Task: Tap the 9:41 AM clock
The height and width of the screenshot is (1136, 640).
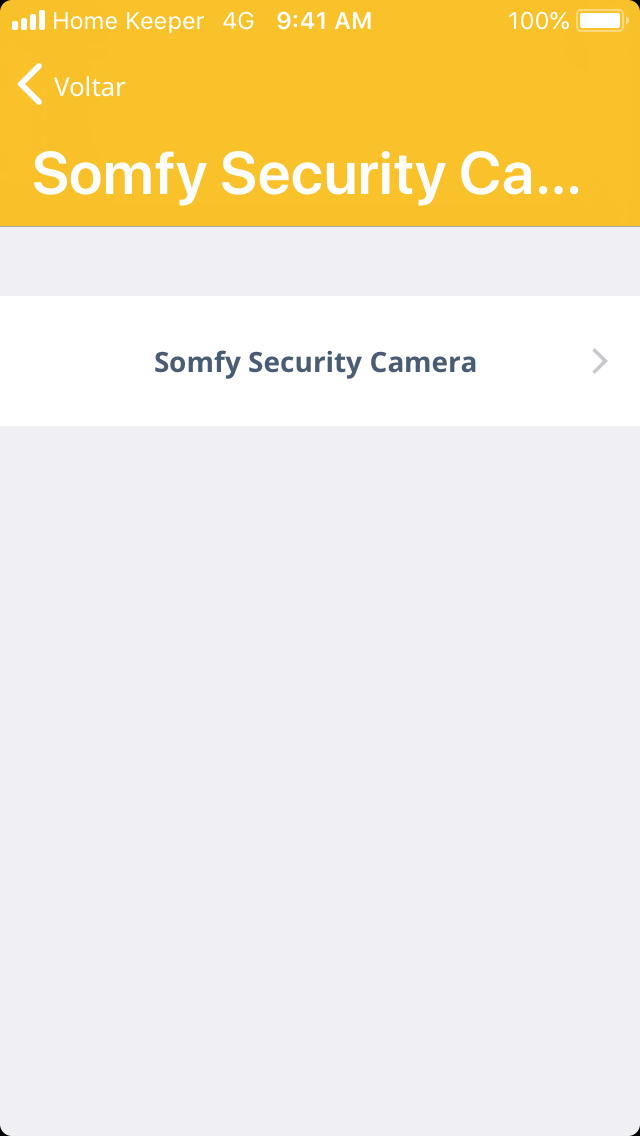Action: (324, 21)
